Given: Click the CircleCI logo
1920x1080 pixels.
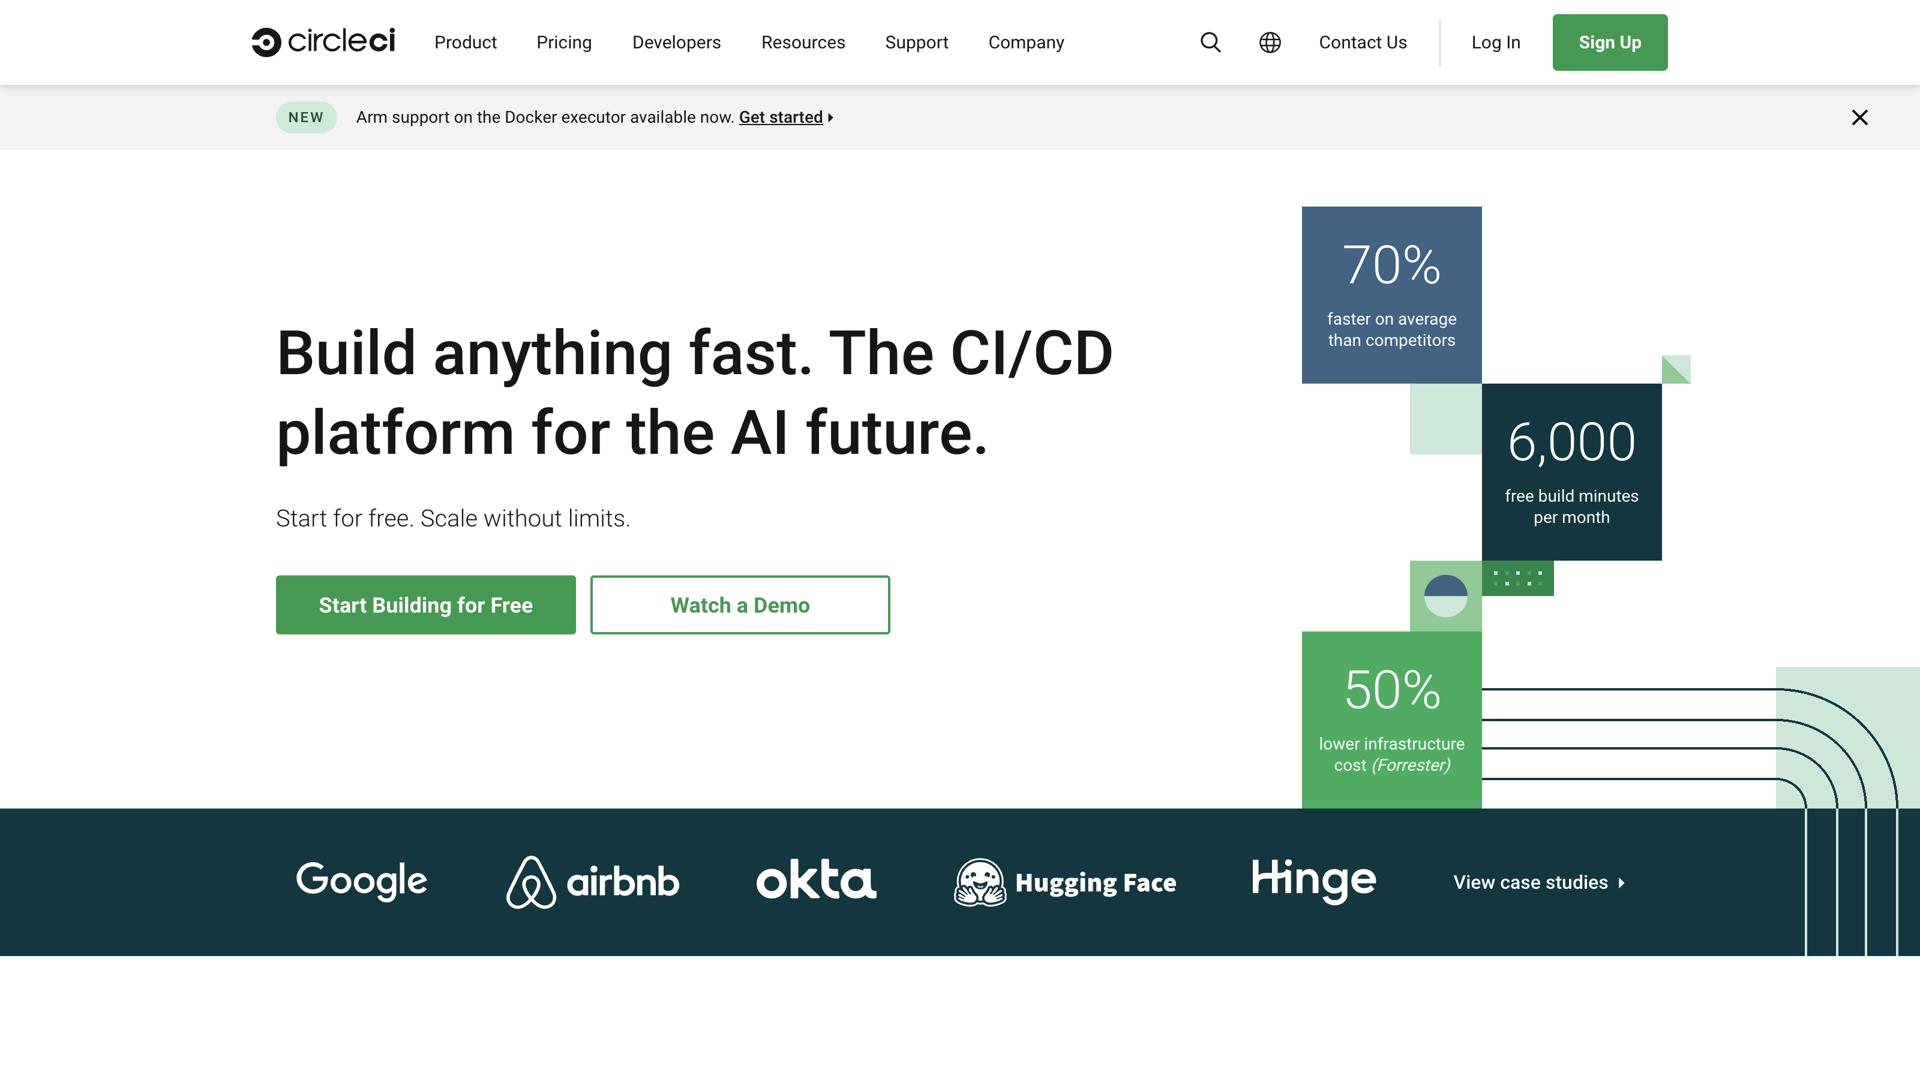Looking at the screenshot, I should pyautogui.click(x=322, y=42).
